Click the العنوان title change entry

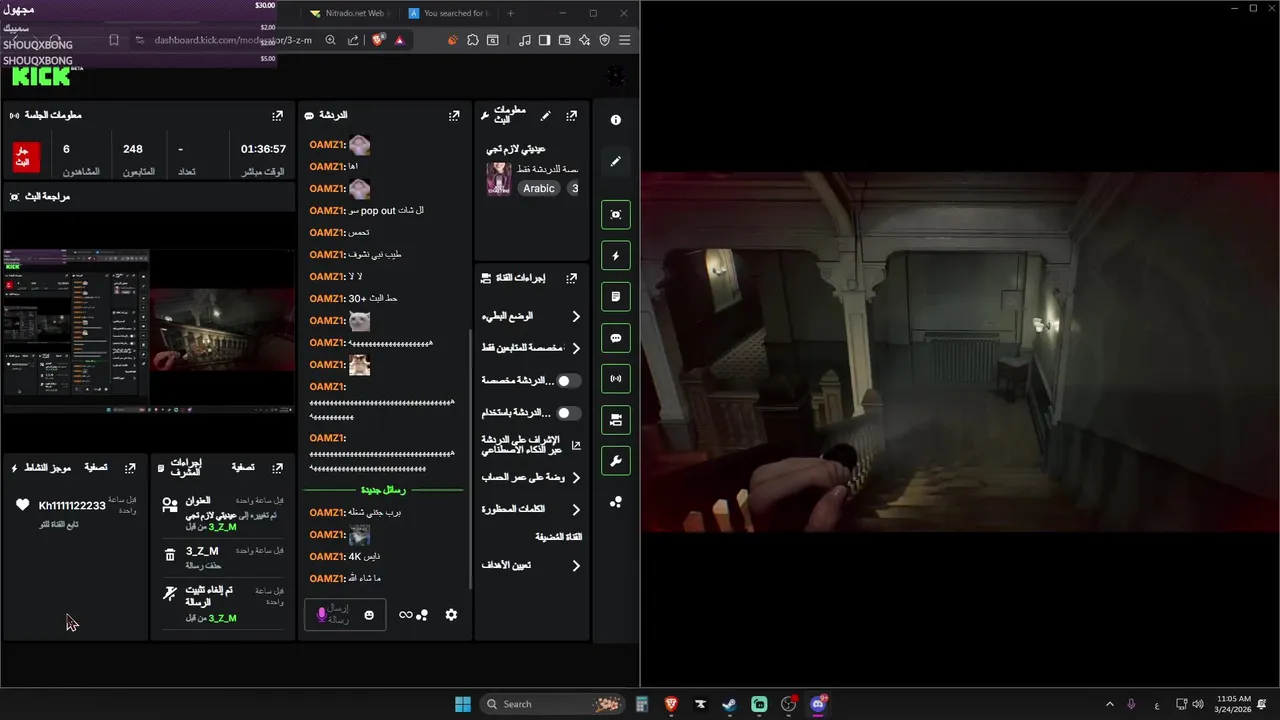click(x=224, y=513)
